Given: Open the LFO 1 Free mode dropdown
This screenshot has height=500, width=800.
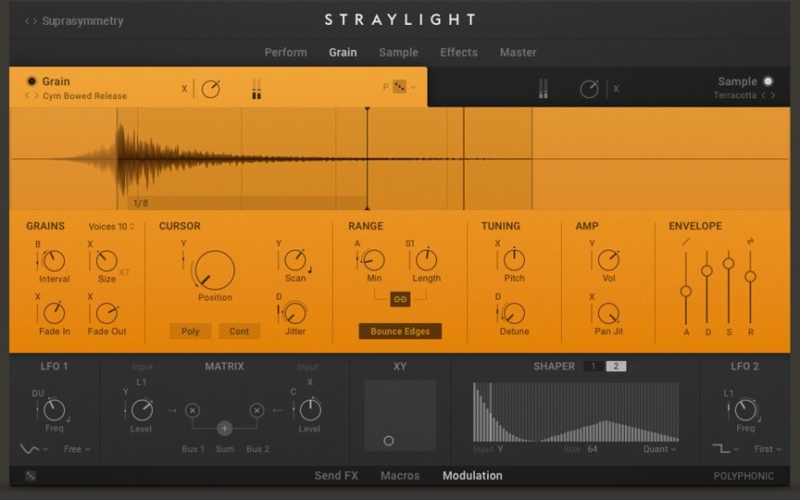Looking at the screenshot, I should tap(77, 449).
